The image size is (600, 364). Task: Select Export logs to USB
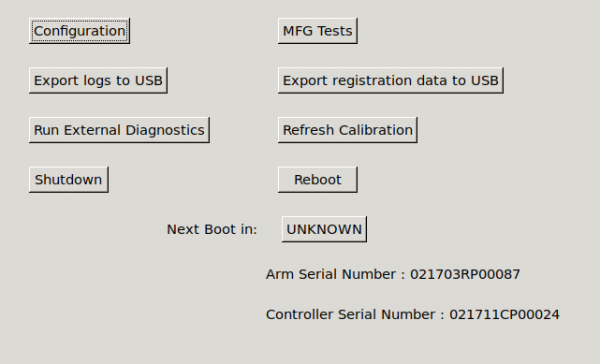pyautogui.click(x=98, y=80)
